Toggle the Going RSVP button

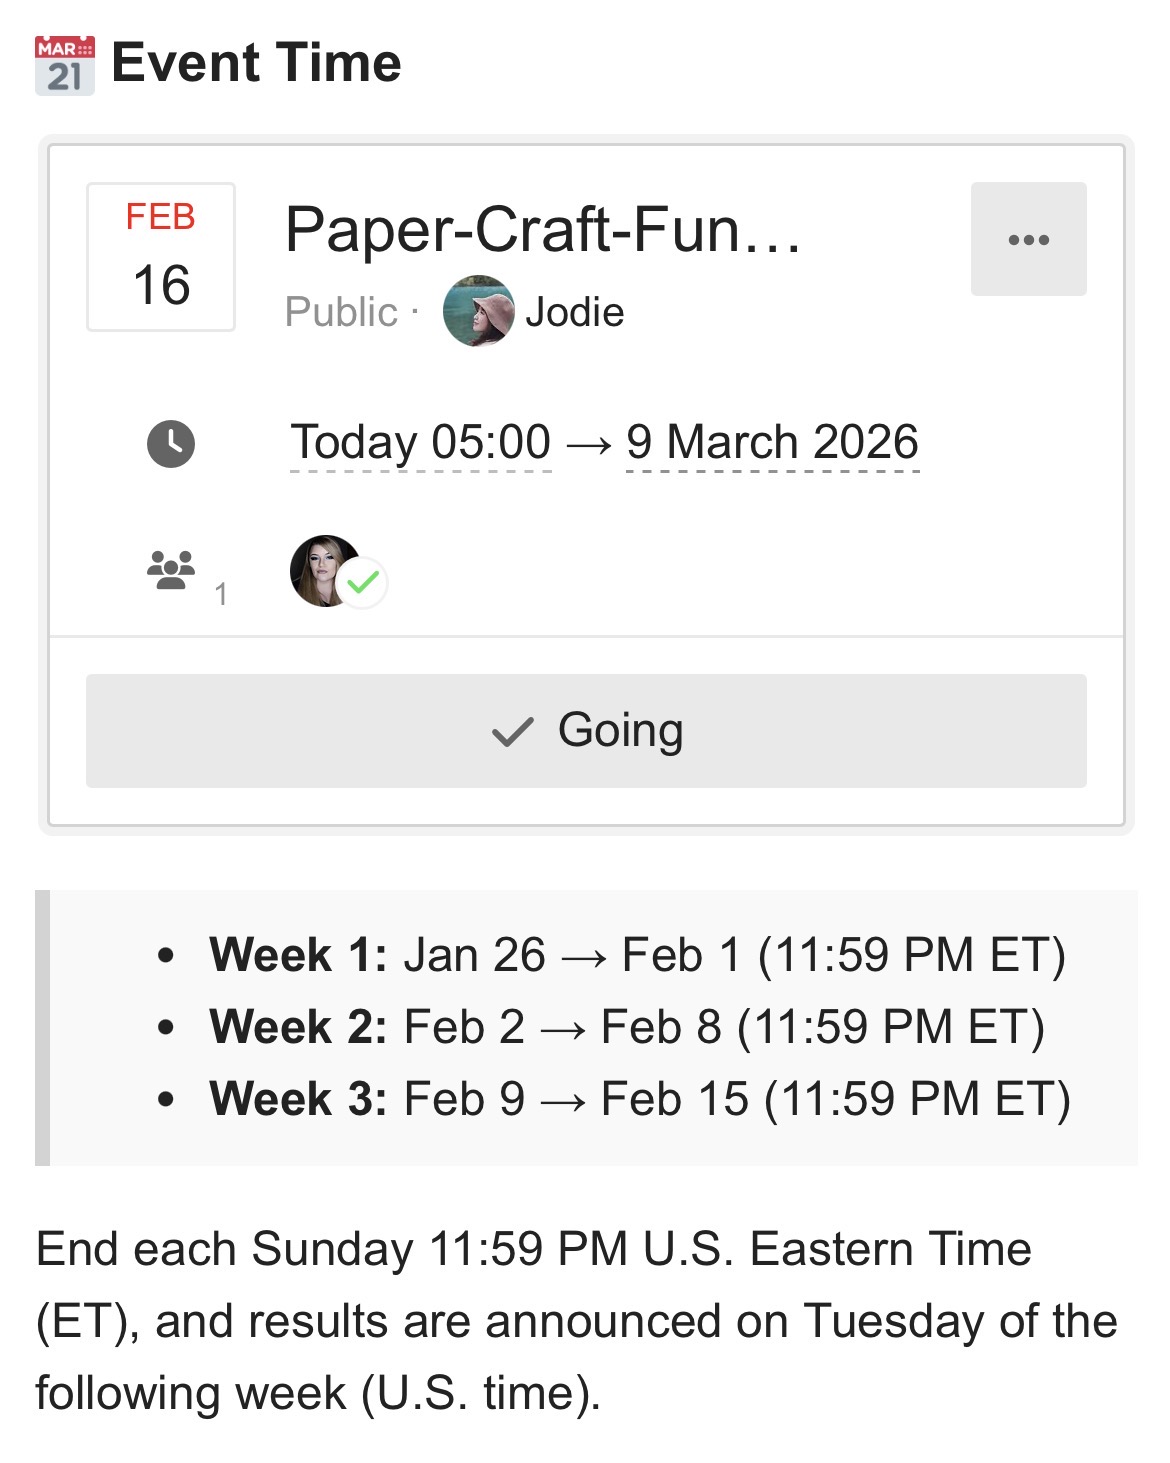pyautogui.click(x=586, y=731)
